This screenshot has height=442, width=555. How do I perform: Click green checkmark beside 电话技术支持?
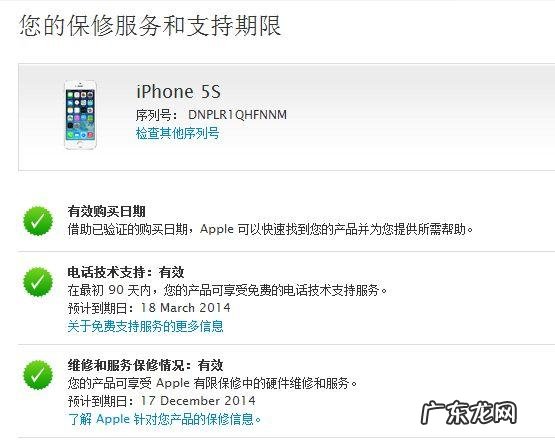(38, 282)
